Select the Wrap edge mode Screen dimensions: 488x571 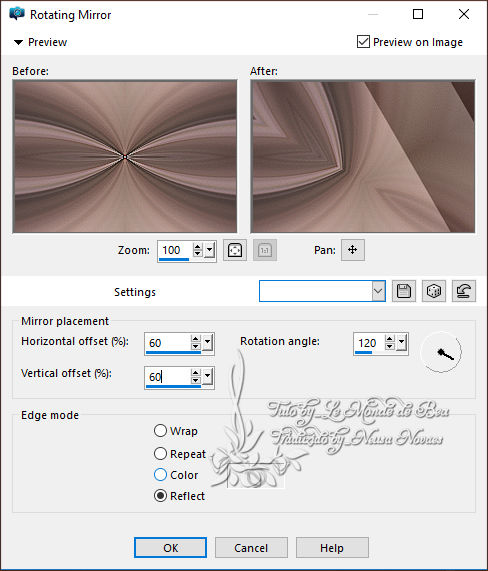(160, 430)
